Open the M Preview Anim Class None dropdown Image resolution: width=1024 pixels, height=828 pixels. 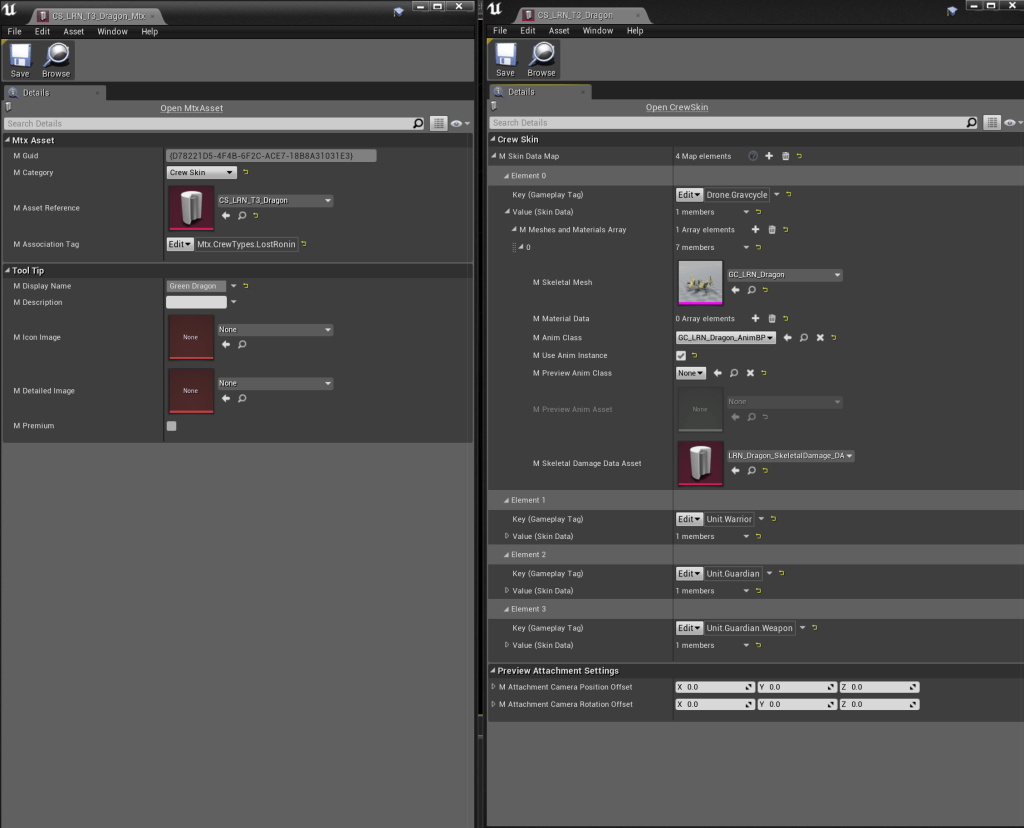click(x=690, y=373)
